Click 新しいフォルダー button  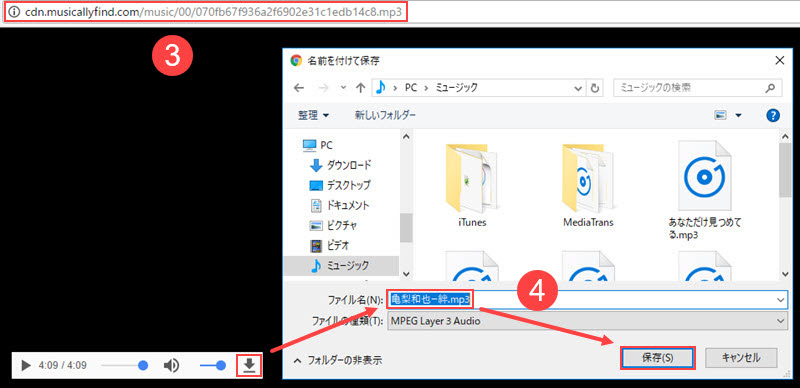[385, 115]
